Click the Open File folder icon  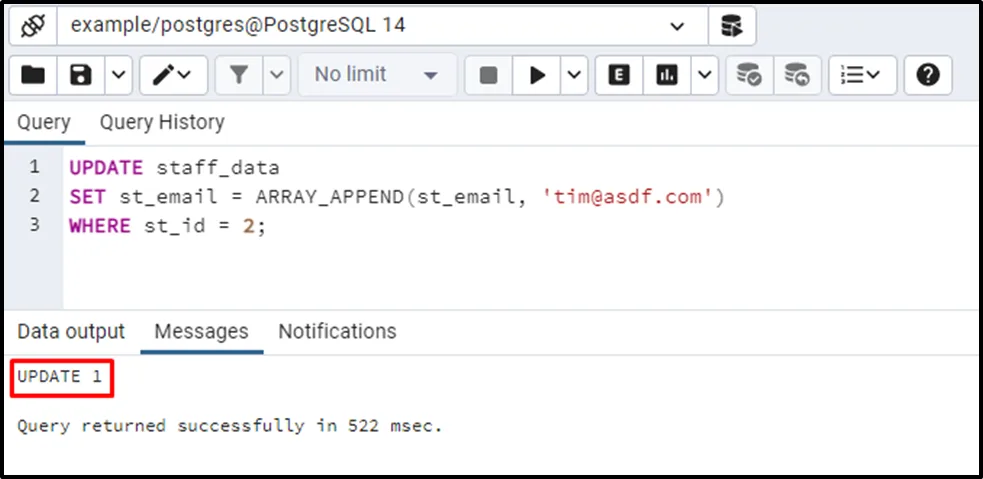[x=33, y=75]
